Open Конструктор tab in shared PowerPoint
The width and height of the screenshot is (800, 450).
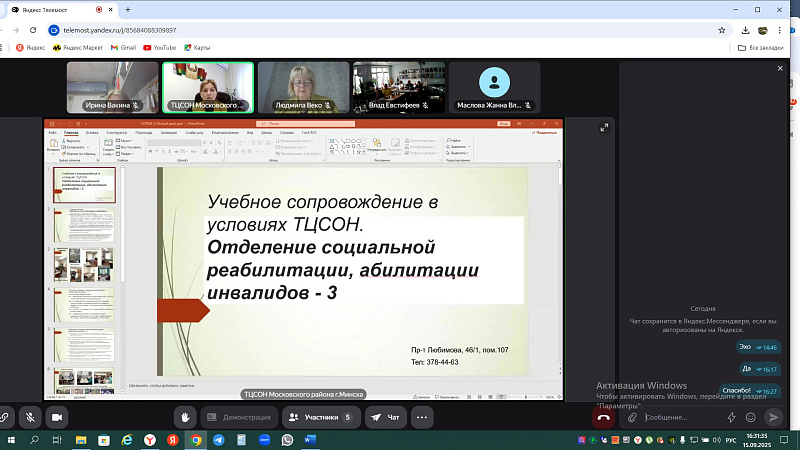point(117,133)
